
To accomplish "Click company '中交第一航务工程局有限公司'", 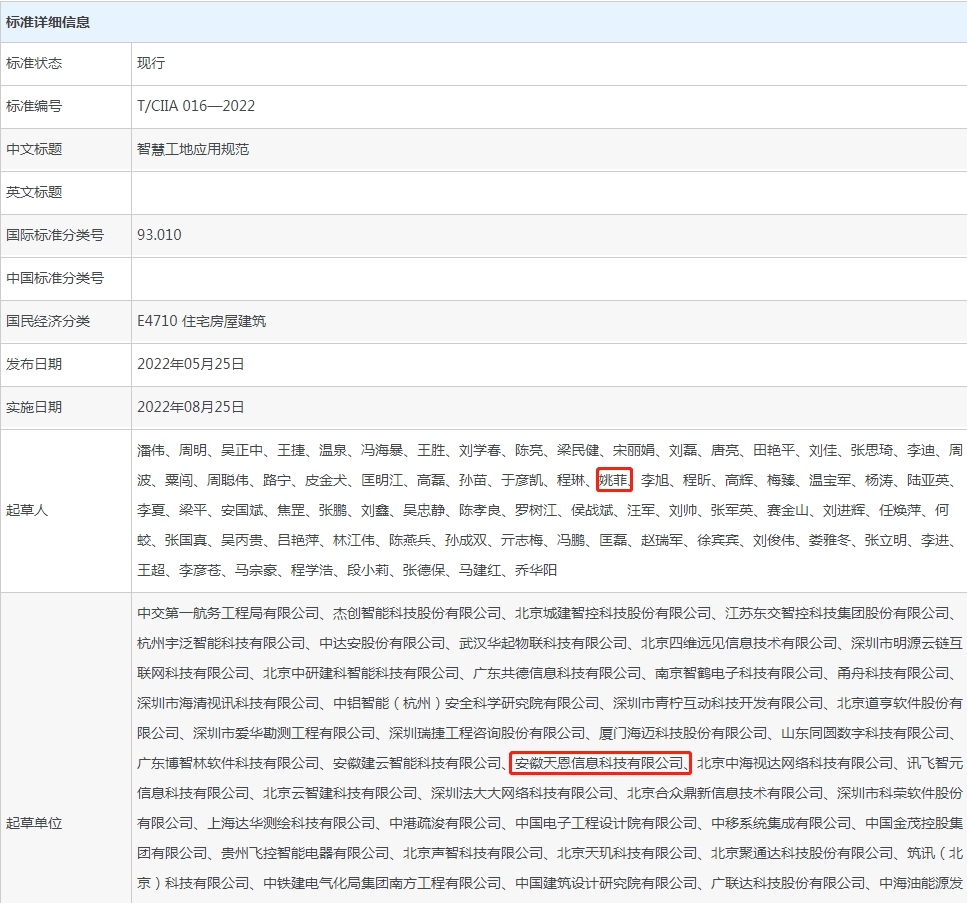I will (x=228, y=613).
